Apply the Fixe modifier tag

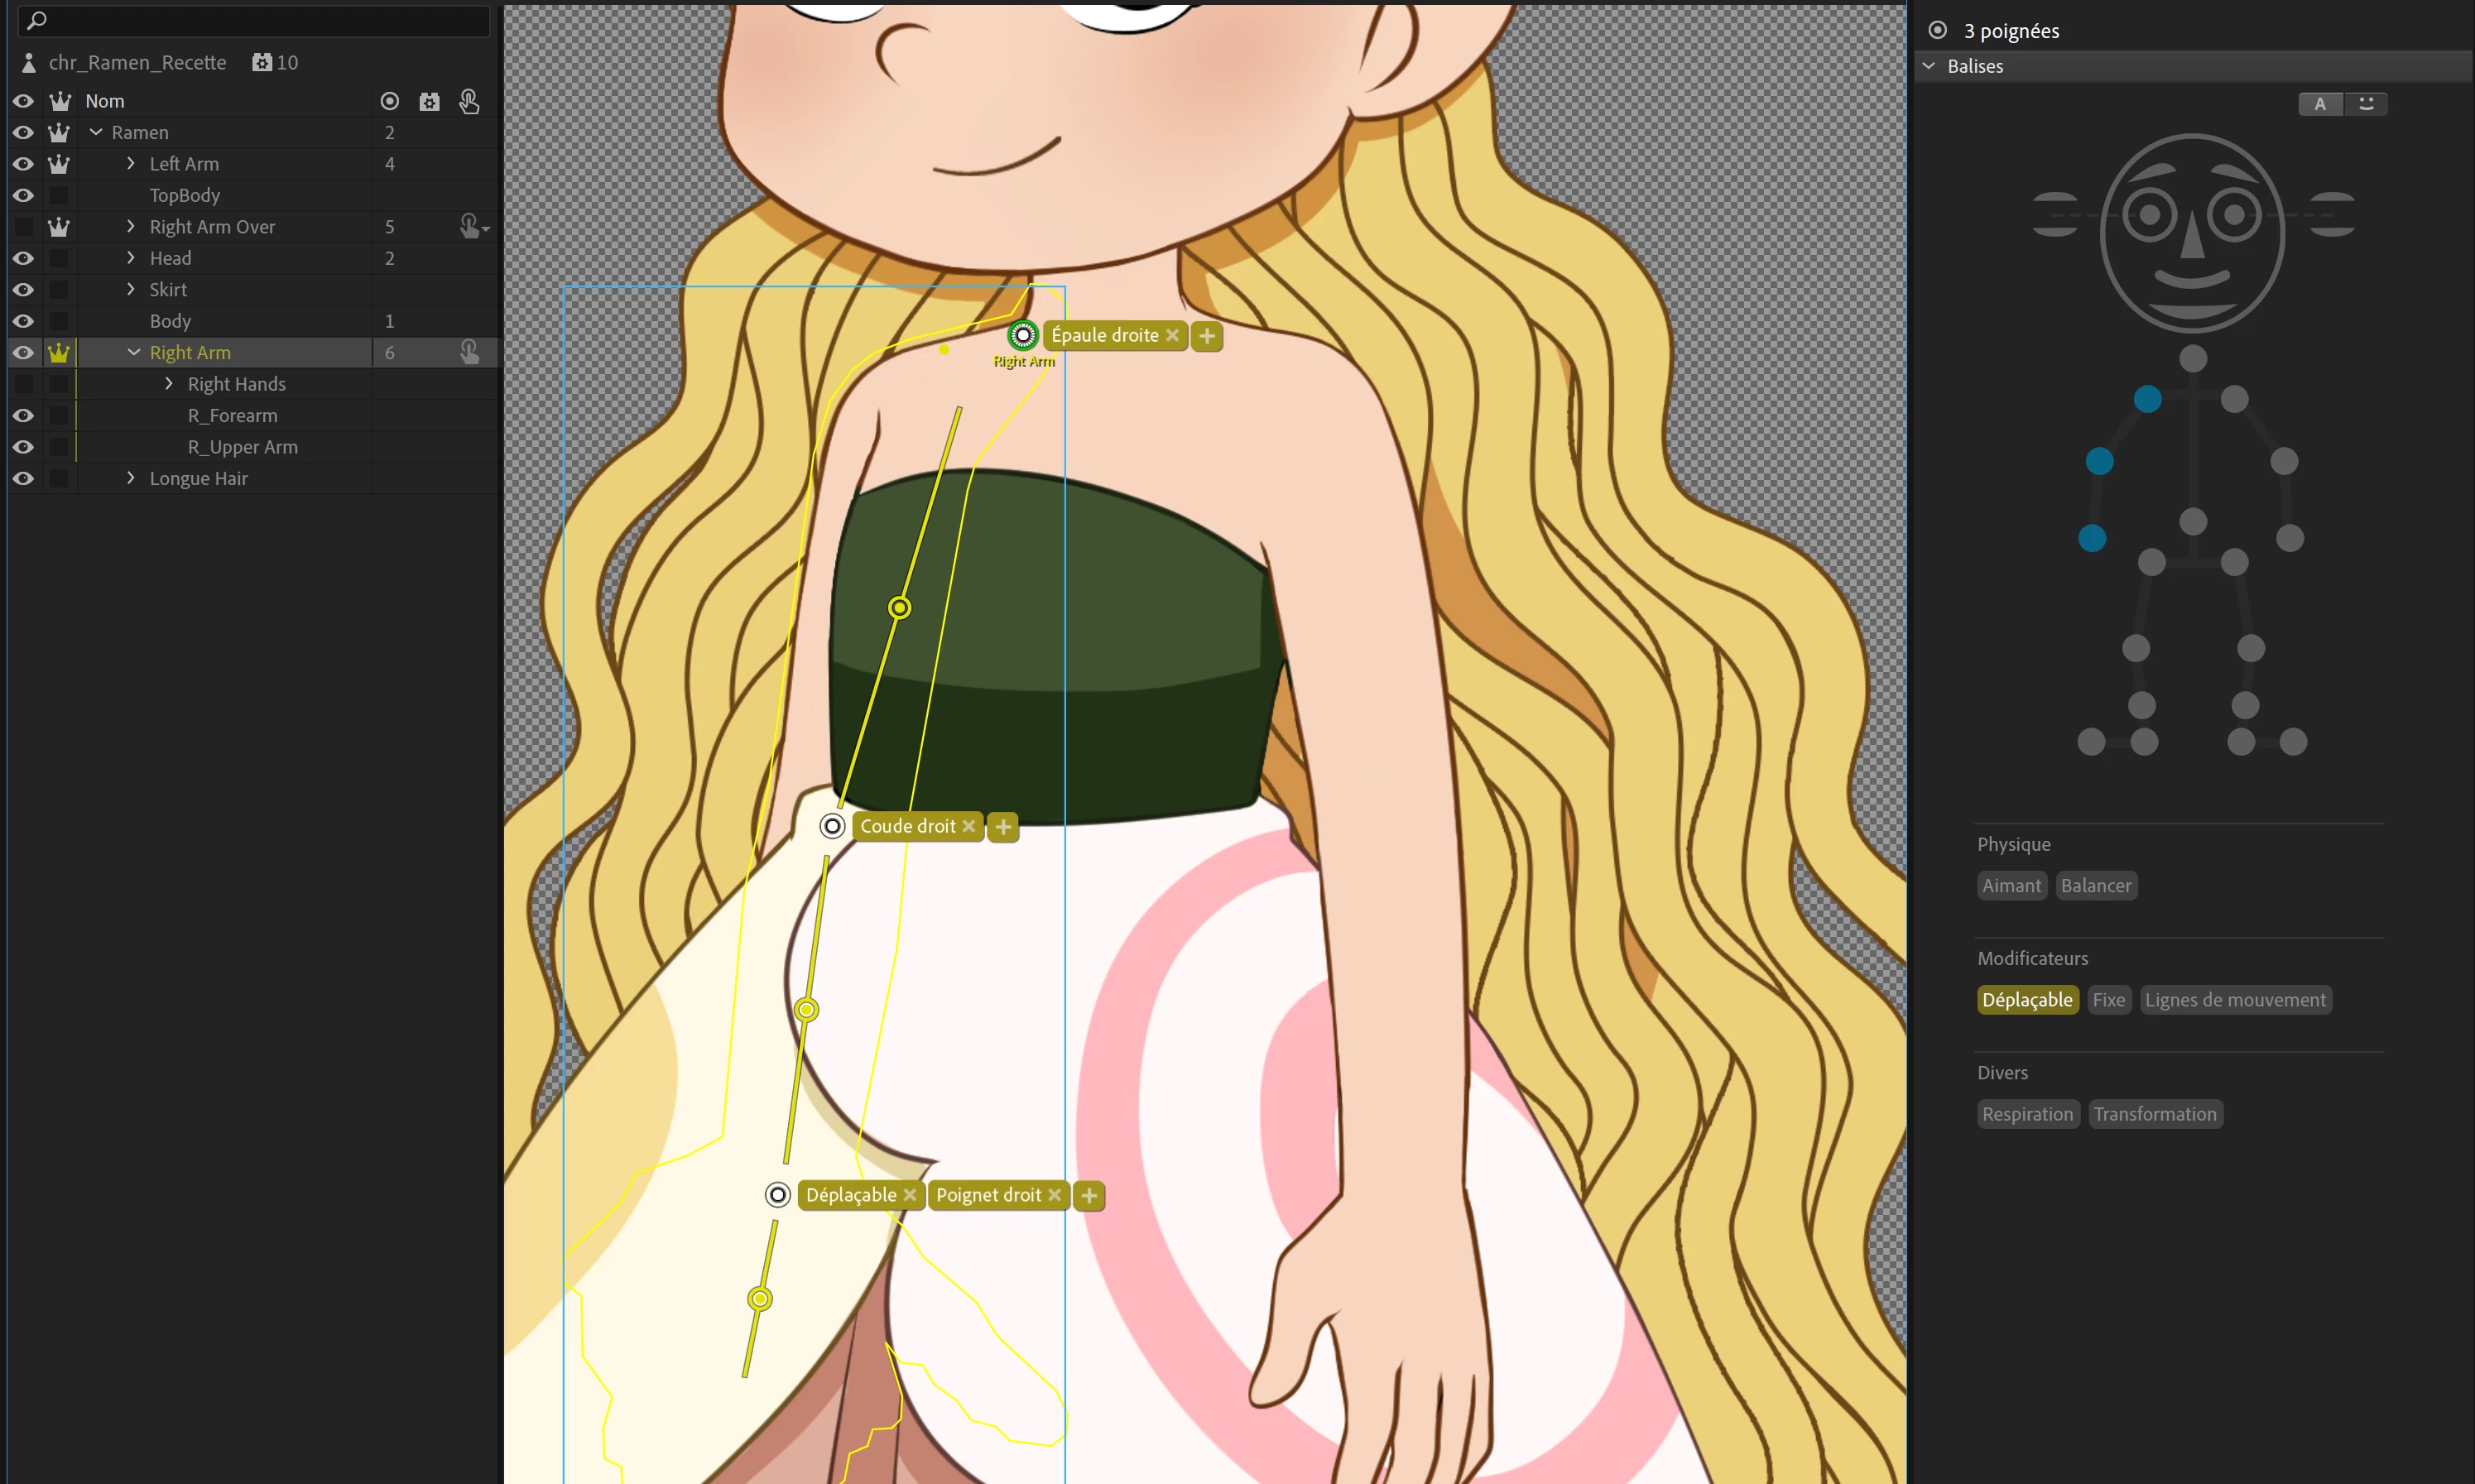pyautogui.click(x=2108, y=1000)
